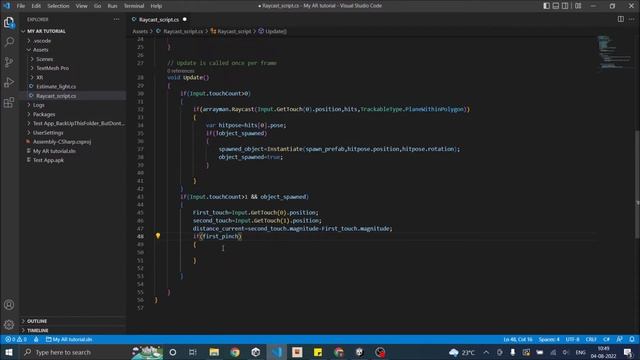
Task: Expand the Packages folder
Action: (73, 114)
